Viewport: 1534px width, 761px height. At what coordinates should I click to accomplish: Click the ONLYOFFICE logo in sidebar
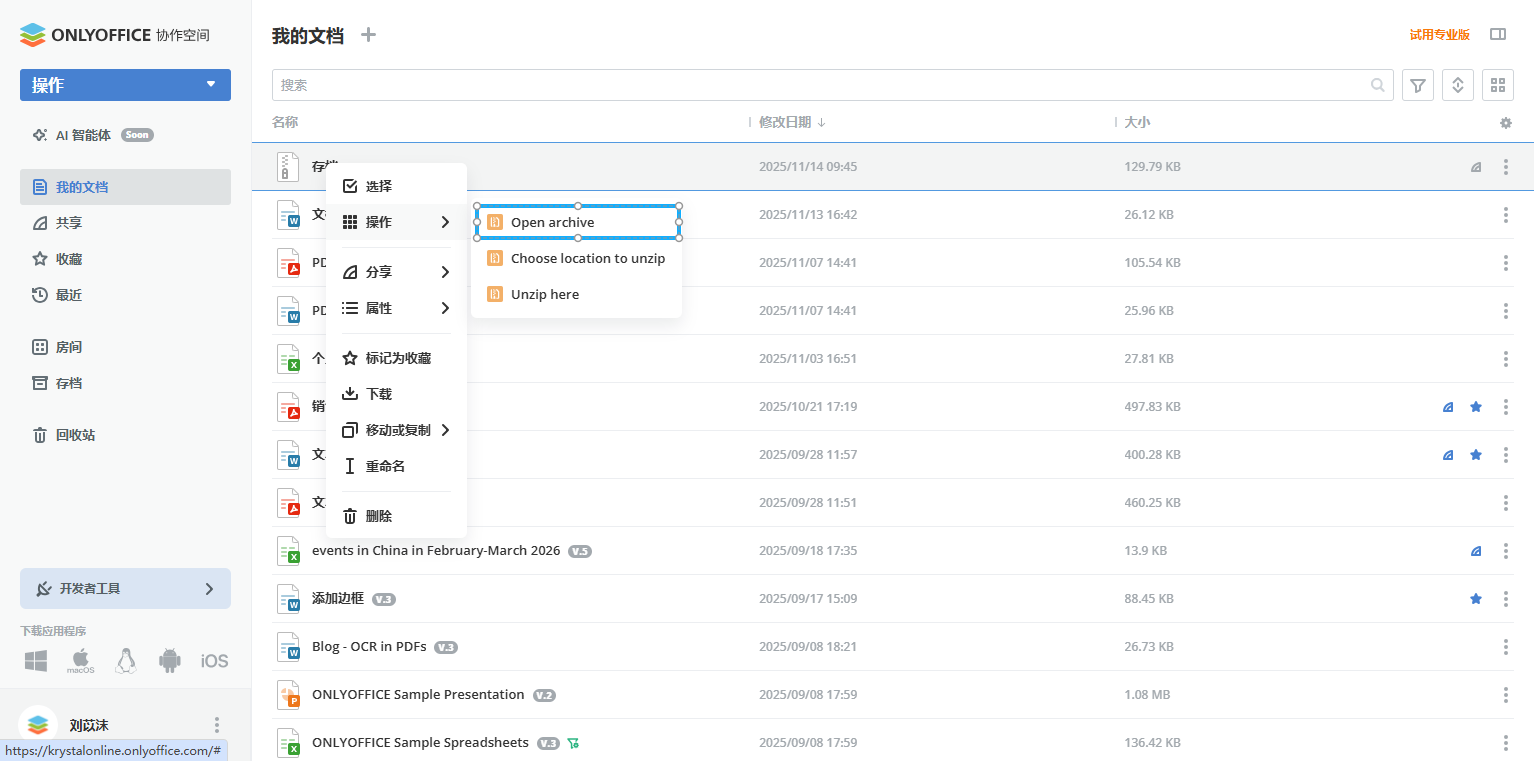[x=115, y=35]
